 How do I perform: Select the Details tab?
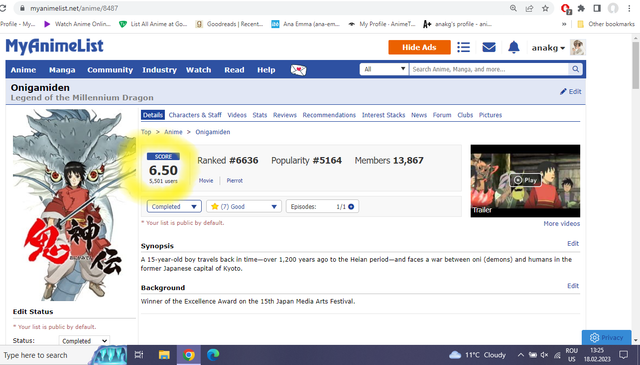[153, 115]
